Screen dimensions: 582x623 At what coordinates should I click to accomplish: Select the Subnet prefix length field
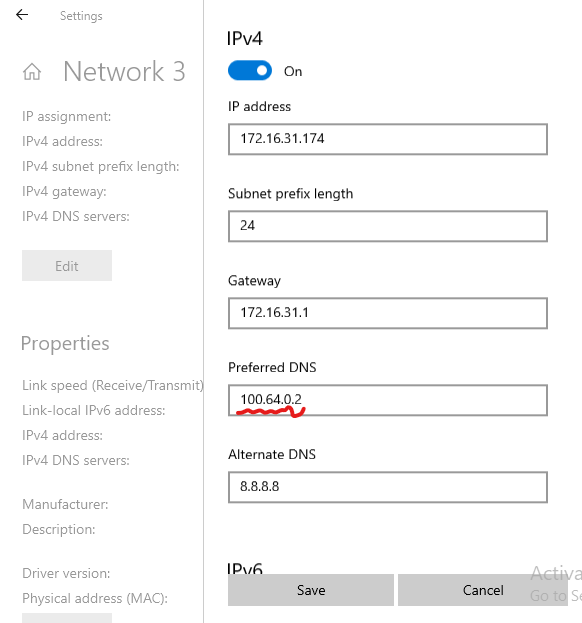388,226
